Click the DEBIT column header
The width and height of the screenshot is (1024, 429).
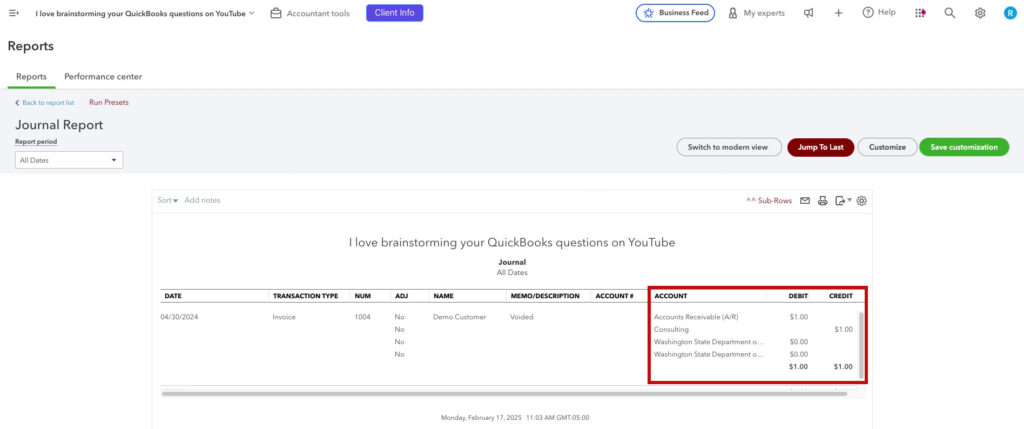[x=798, y=296]
